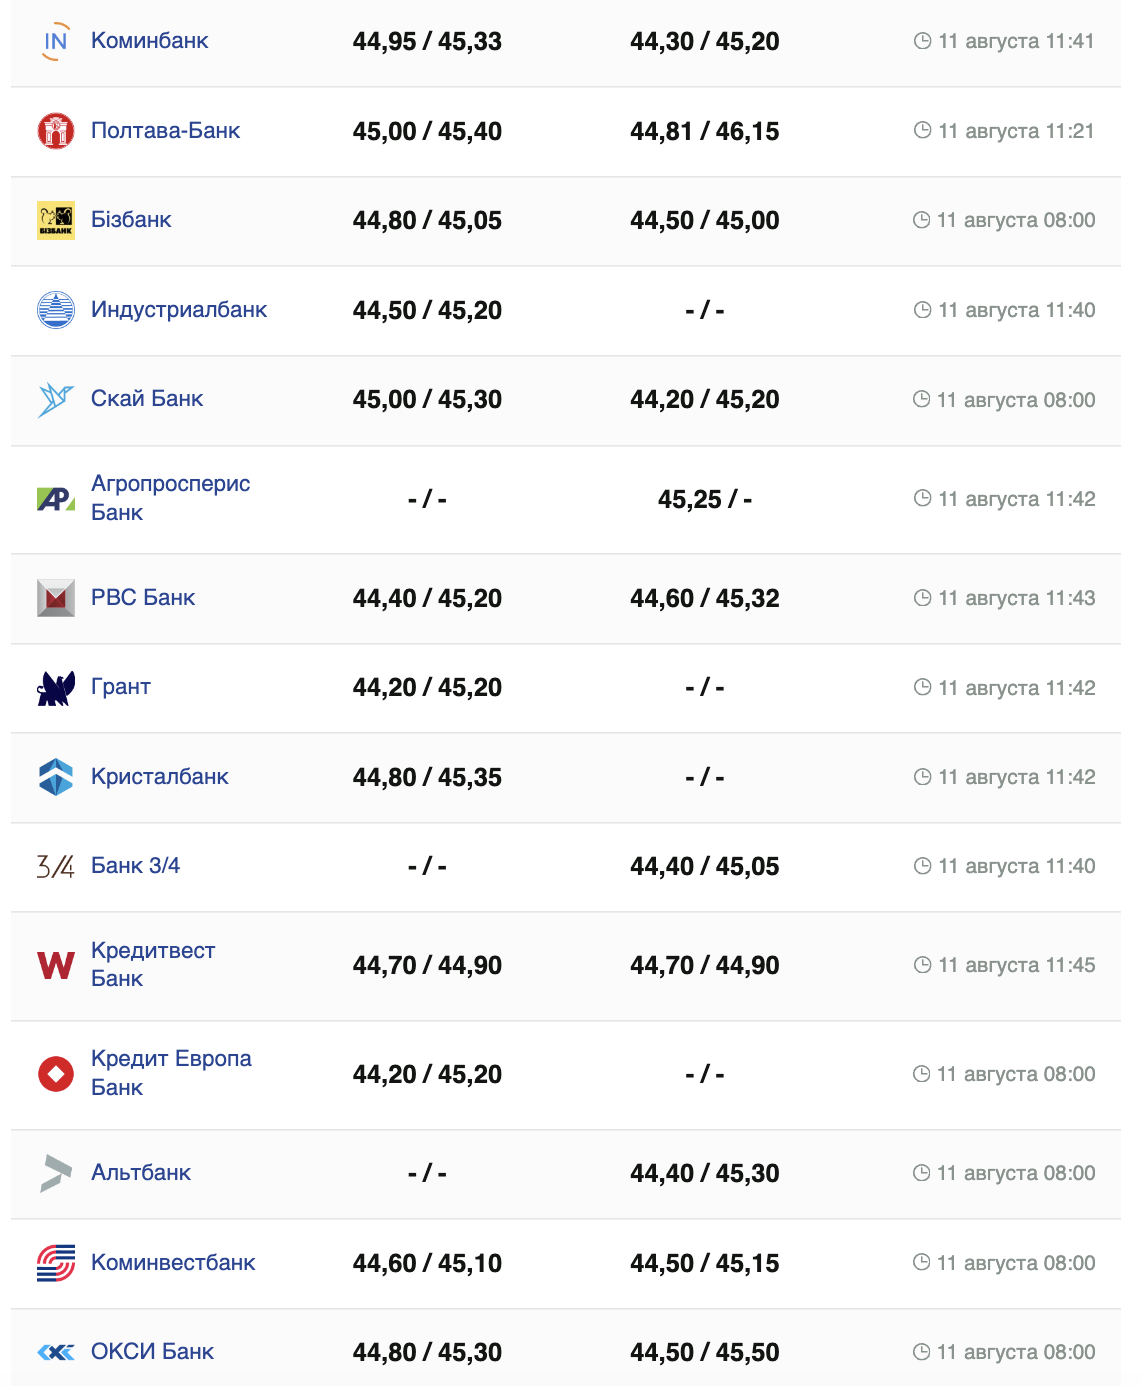Click the Кредитвест Банк rate 44,70 / 44,90
Screen dimensions: 1142x1386
point(427,965)
